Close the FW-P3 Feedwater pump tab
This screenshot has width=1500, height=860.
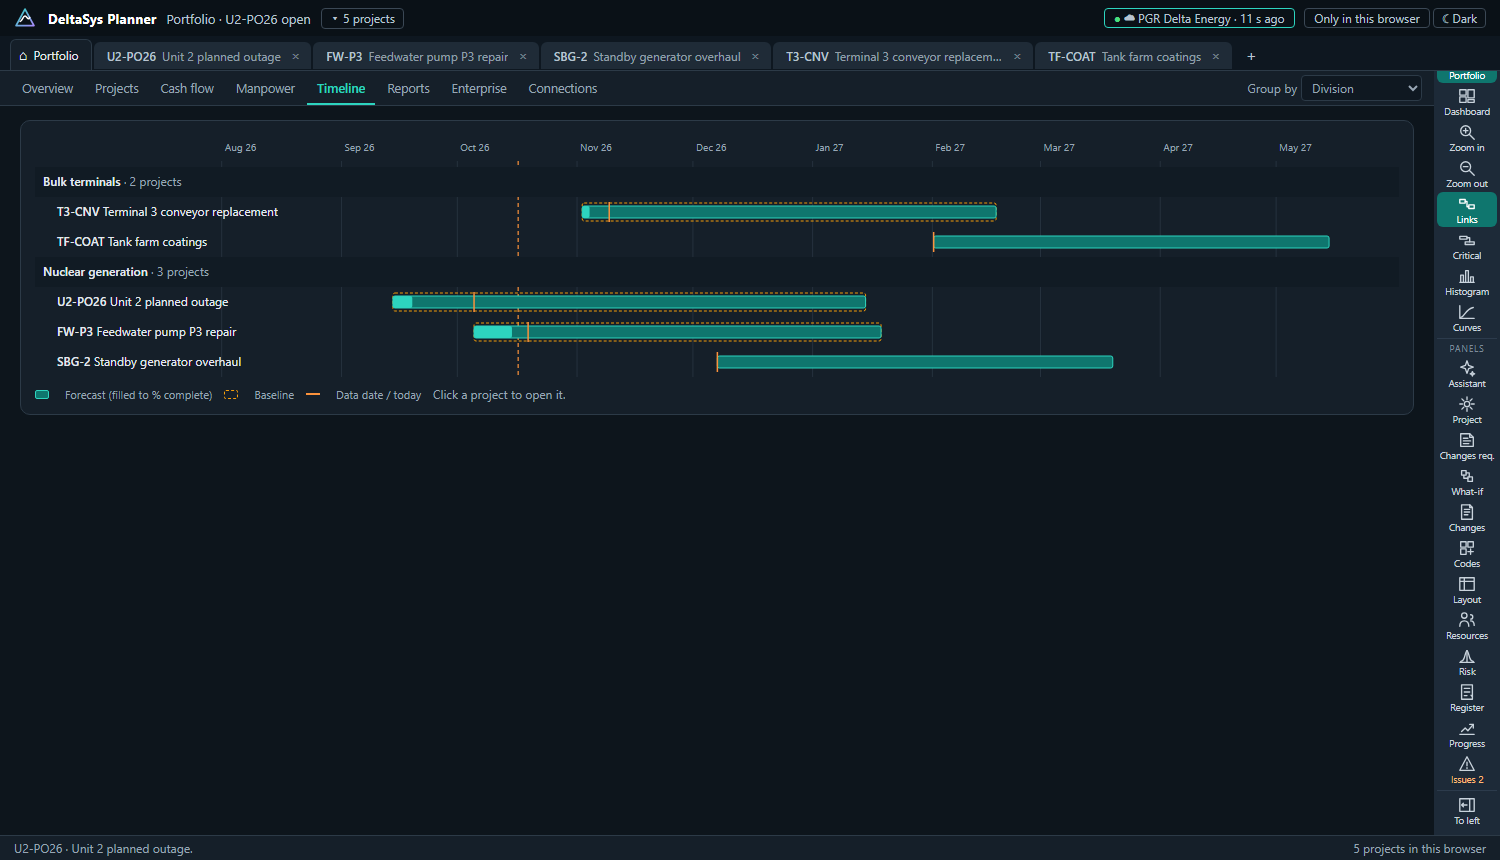pyautogui.click(x=523, y=57)
